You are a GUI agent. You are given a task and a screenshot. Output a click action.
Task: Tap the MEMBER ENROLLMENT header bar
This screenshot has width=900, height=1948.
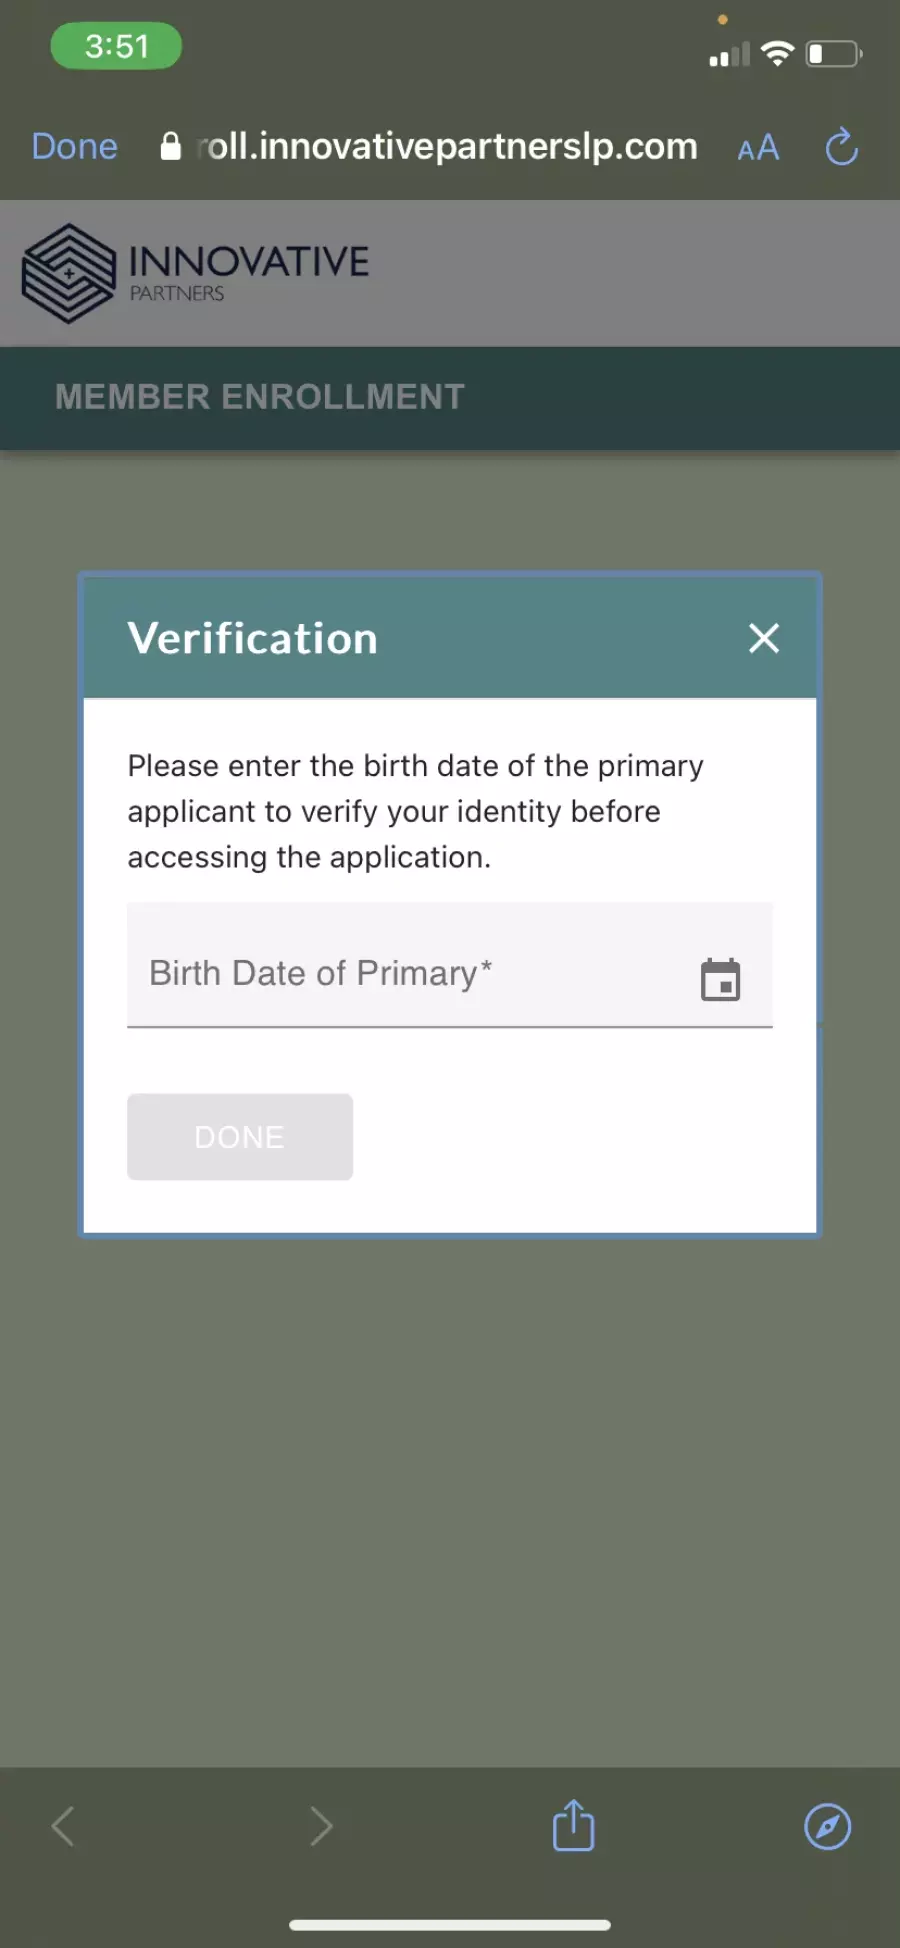pyautogui.click(x=450, y=398)
